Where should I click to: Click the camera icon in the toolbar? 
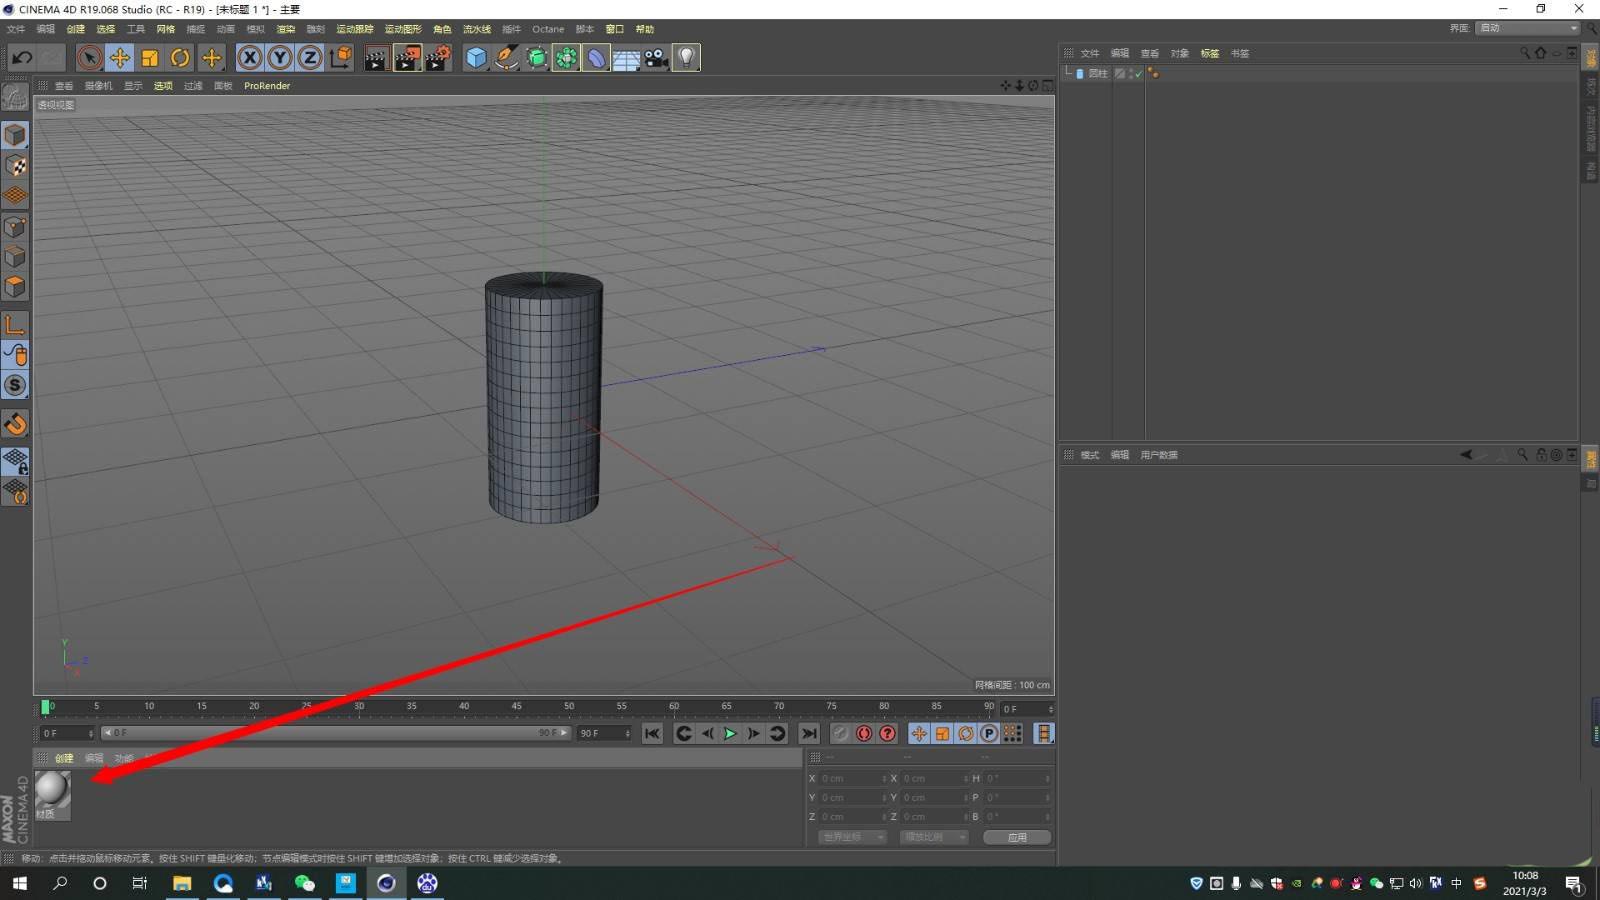pos(655,57)
